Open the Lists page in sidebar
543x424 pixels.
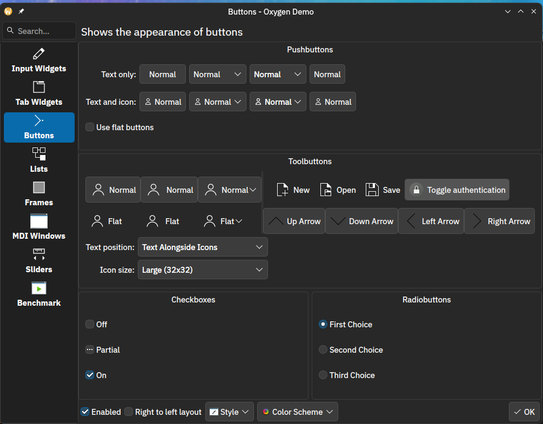[39, 160]
